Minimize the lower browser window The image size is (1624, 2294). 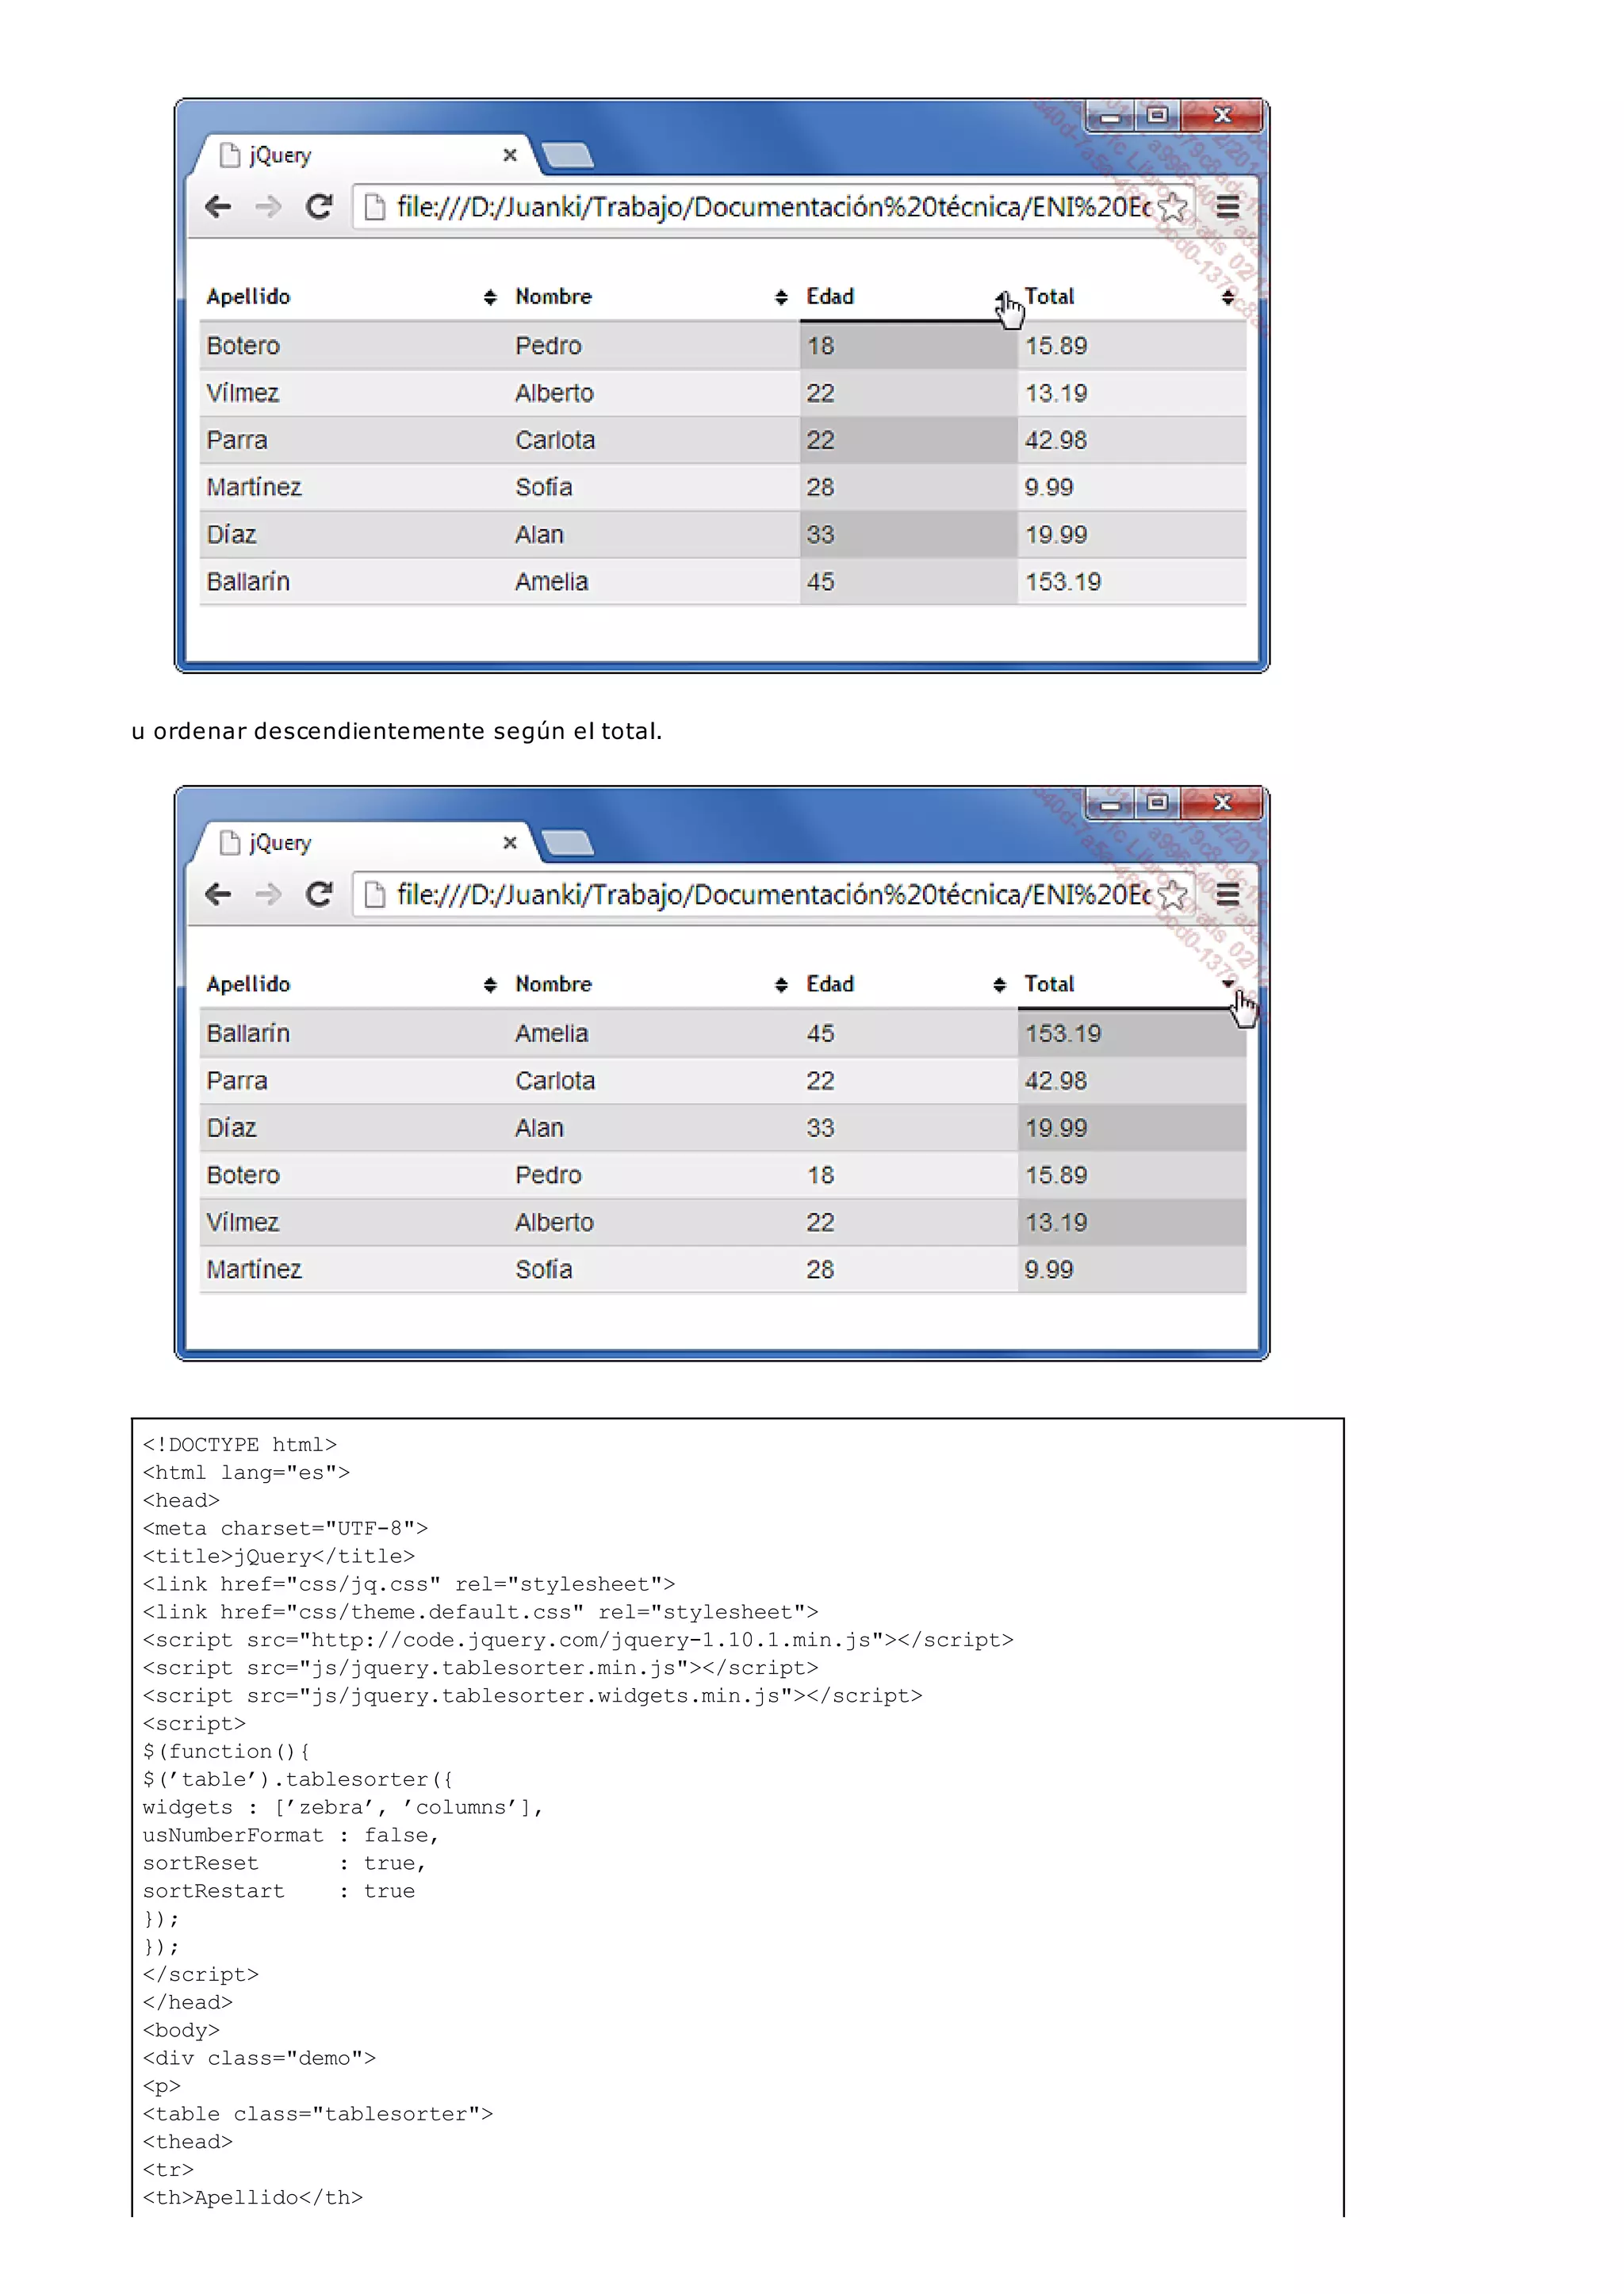coord(1110,803)
